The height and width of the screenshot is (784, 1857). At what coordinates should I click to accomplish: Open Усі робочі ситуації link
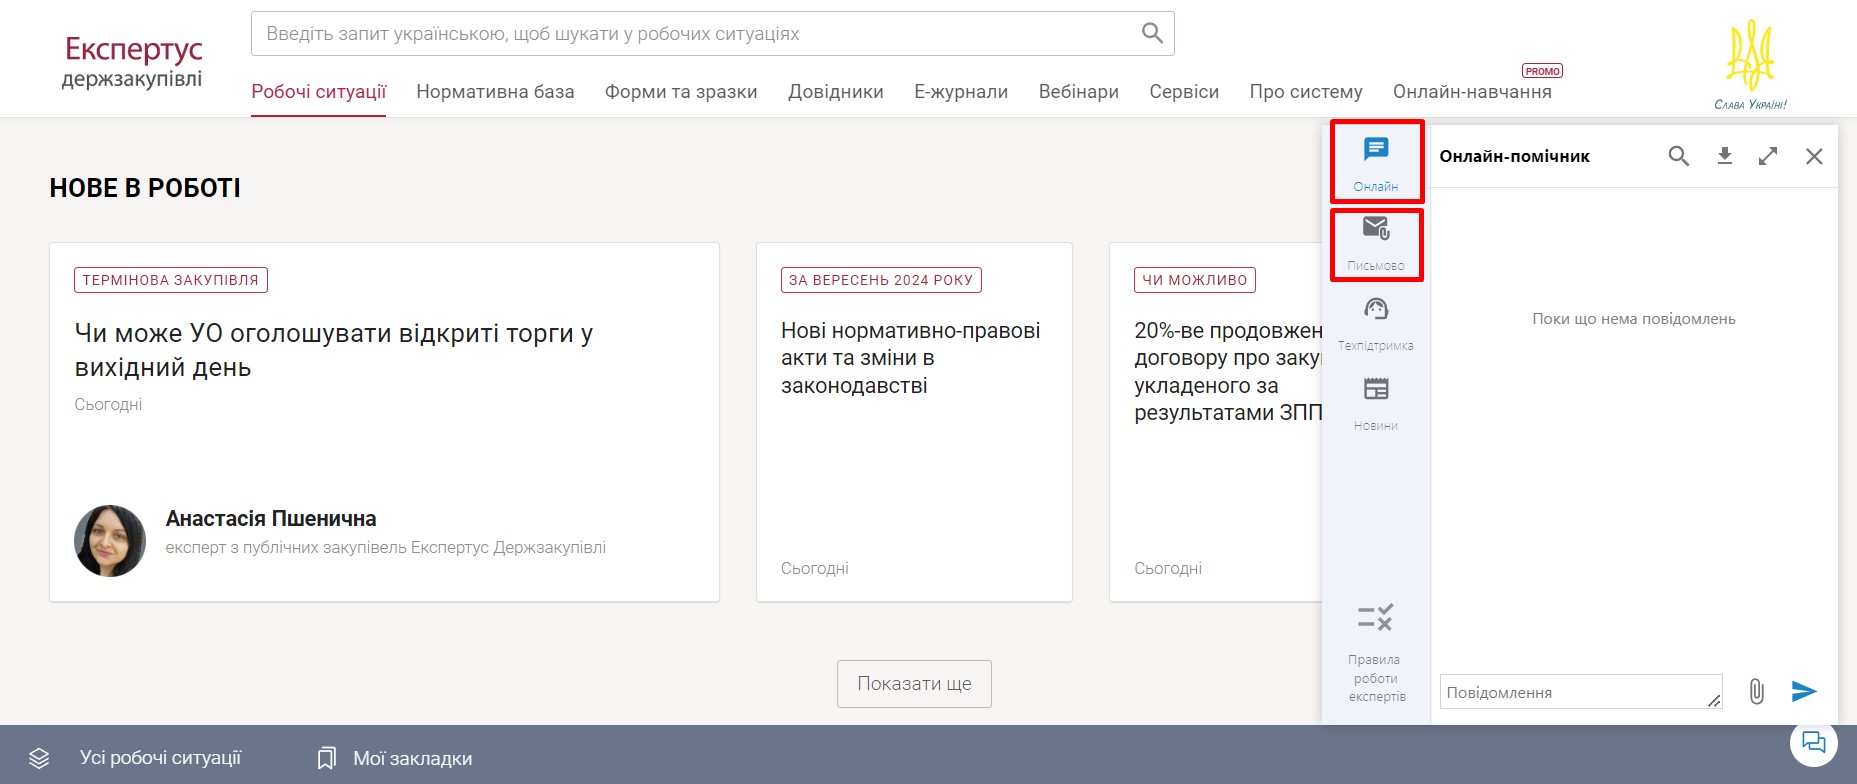point(160,758)
